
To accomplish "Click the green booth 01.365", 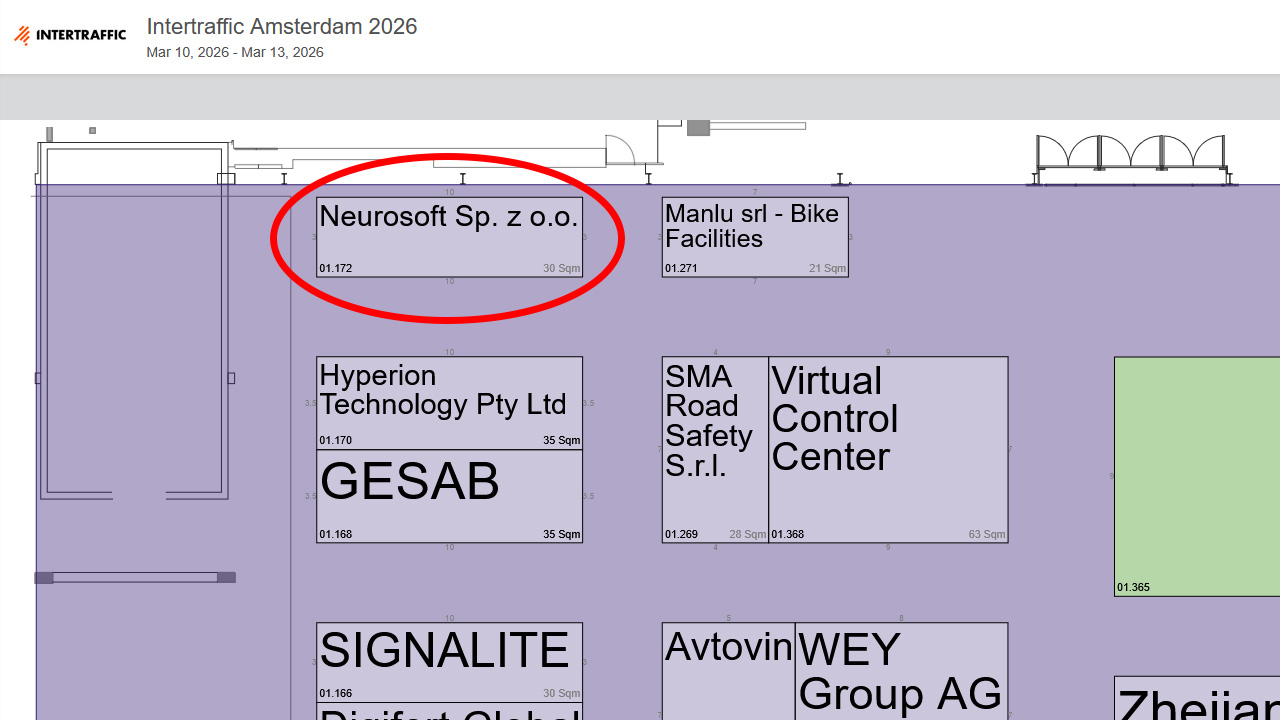I will pos(1197,476).
